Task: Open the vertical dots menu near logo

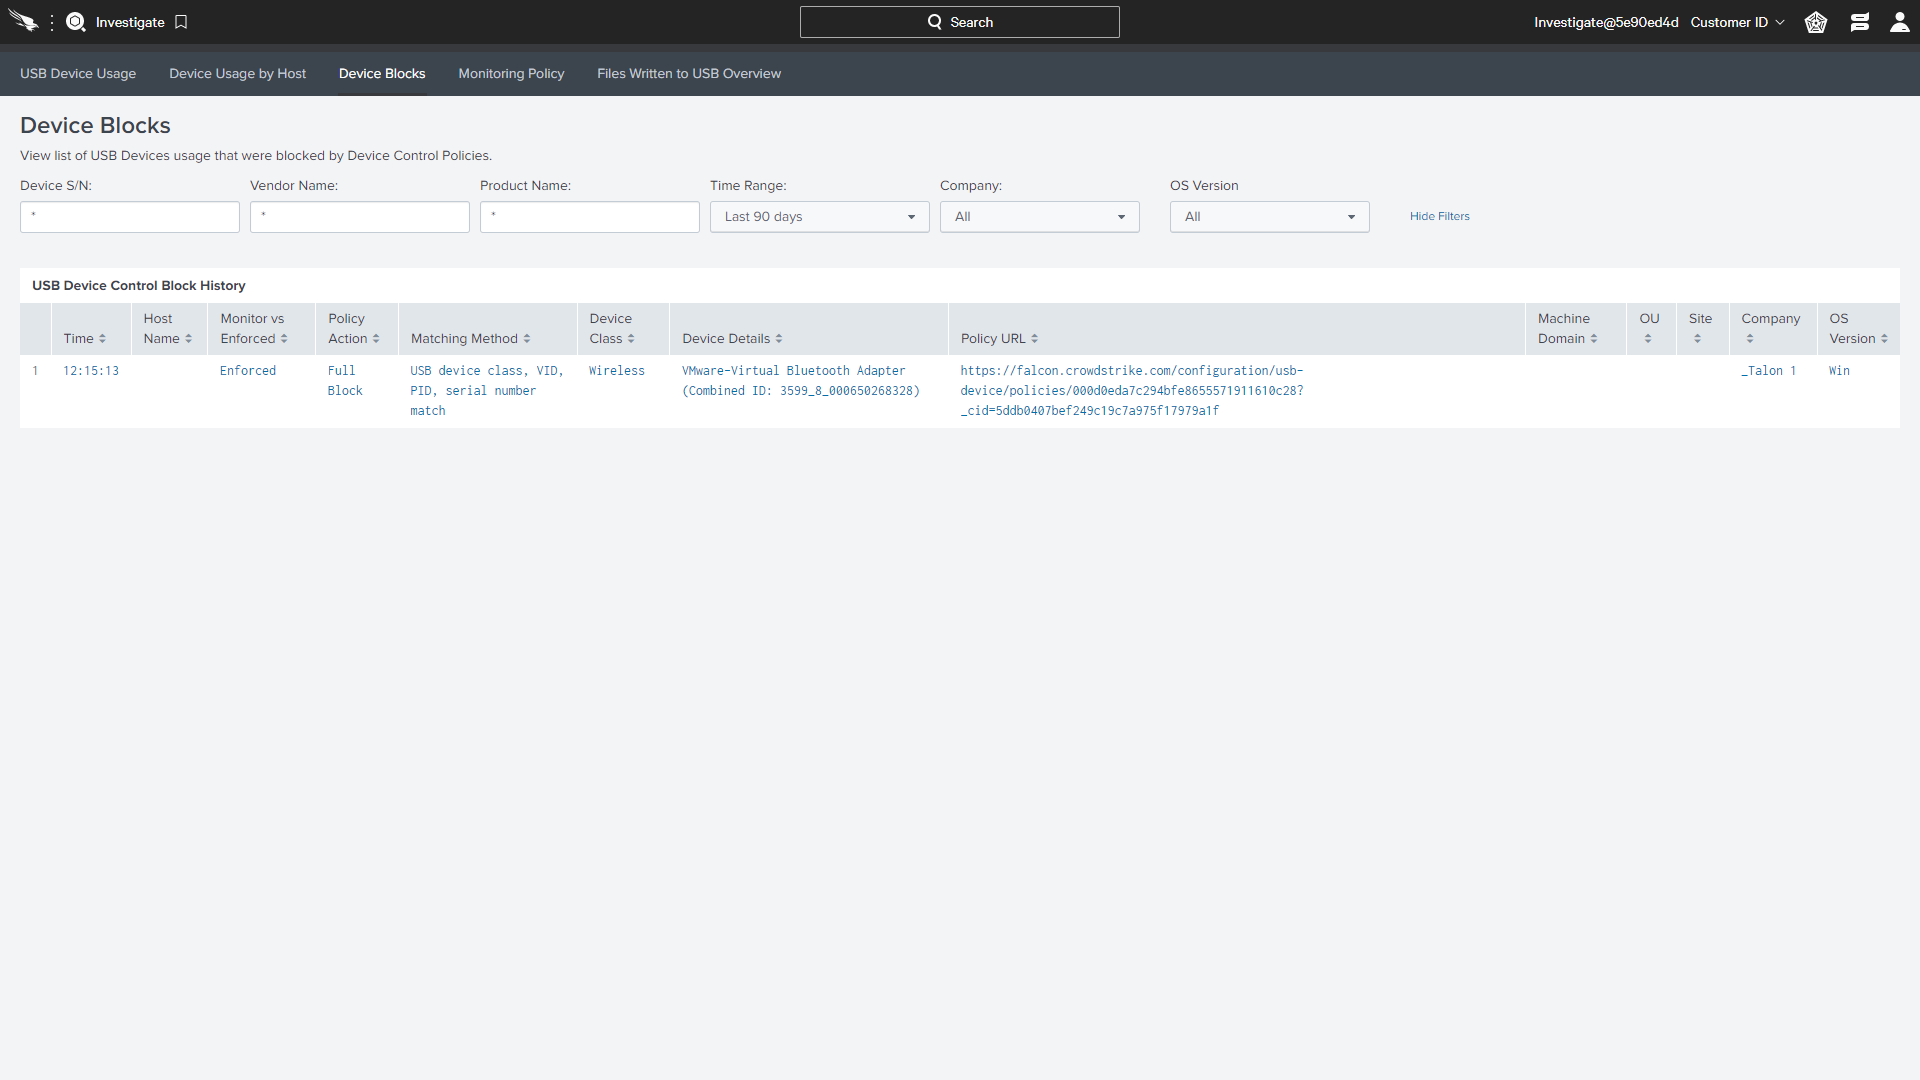Action: click(x=52, y=22)
